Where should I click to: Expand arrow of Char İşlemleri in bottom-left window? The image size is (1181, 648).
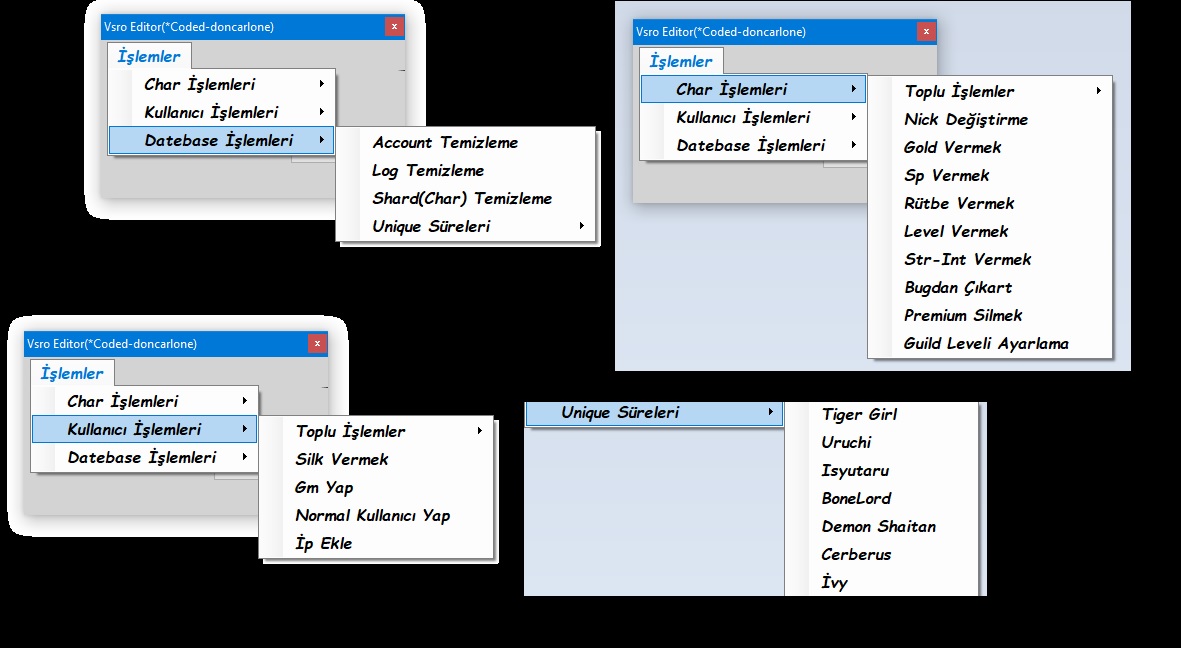click(245, 401)
